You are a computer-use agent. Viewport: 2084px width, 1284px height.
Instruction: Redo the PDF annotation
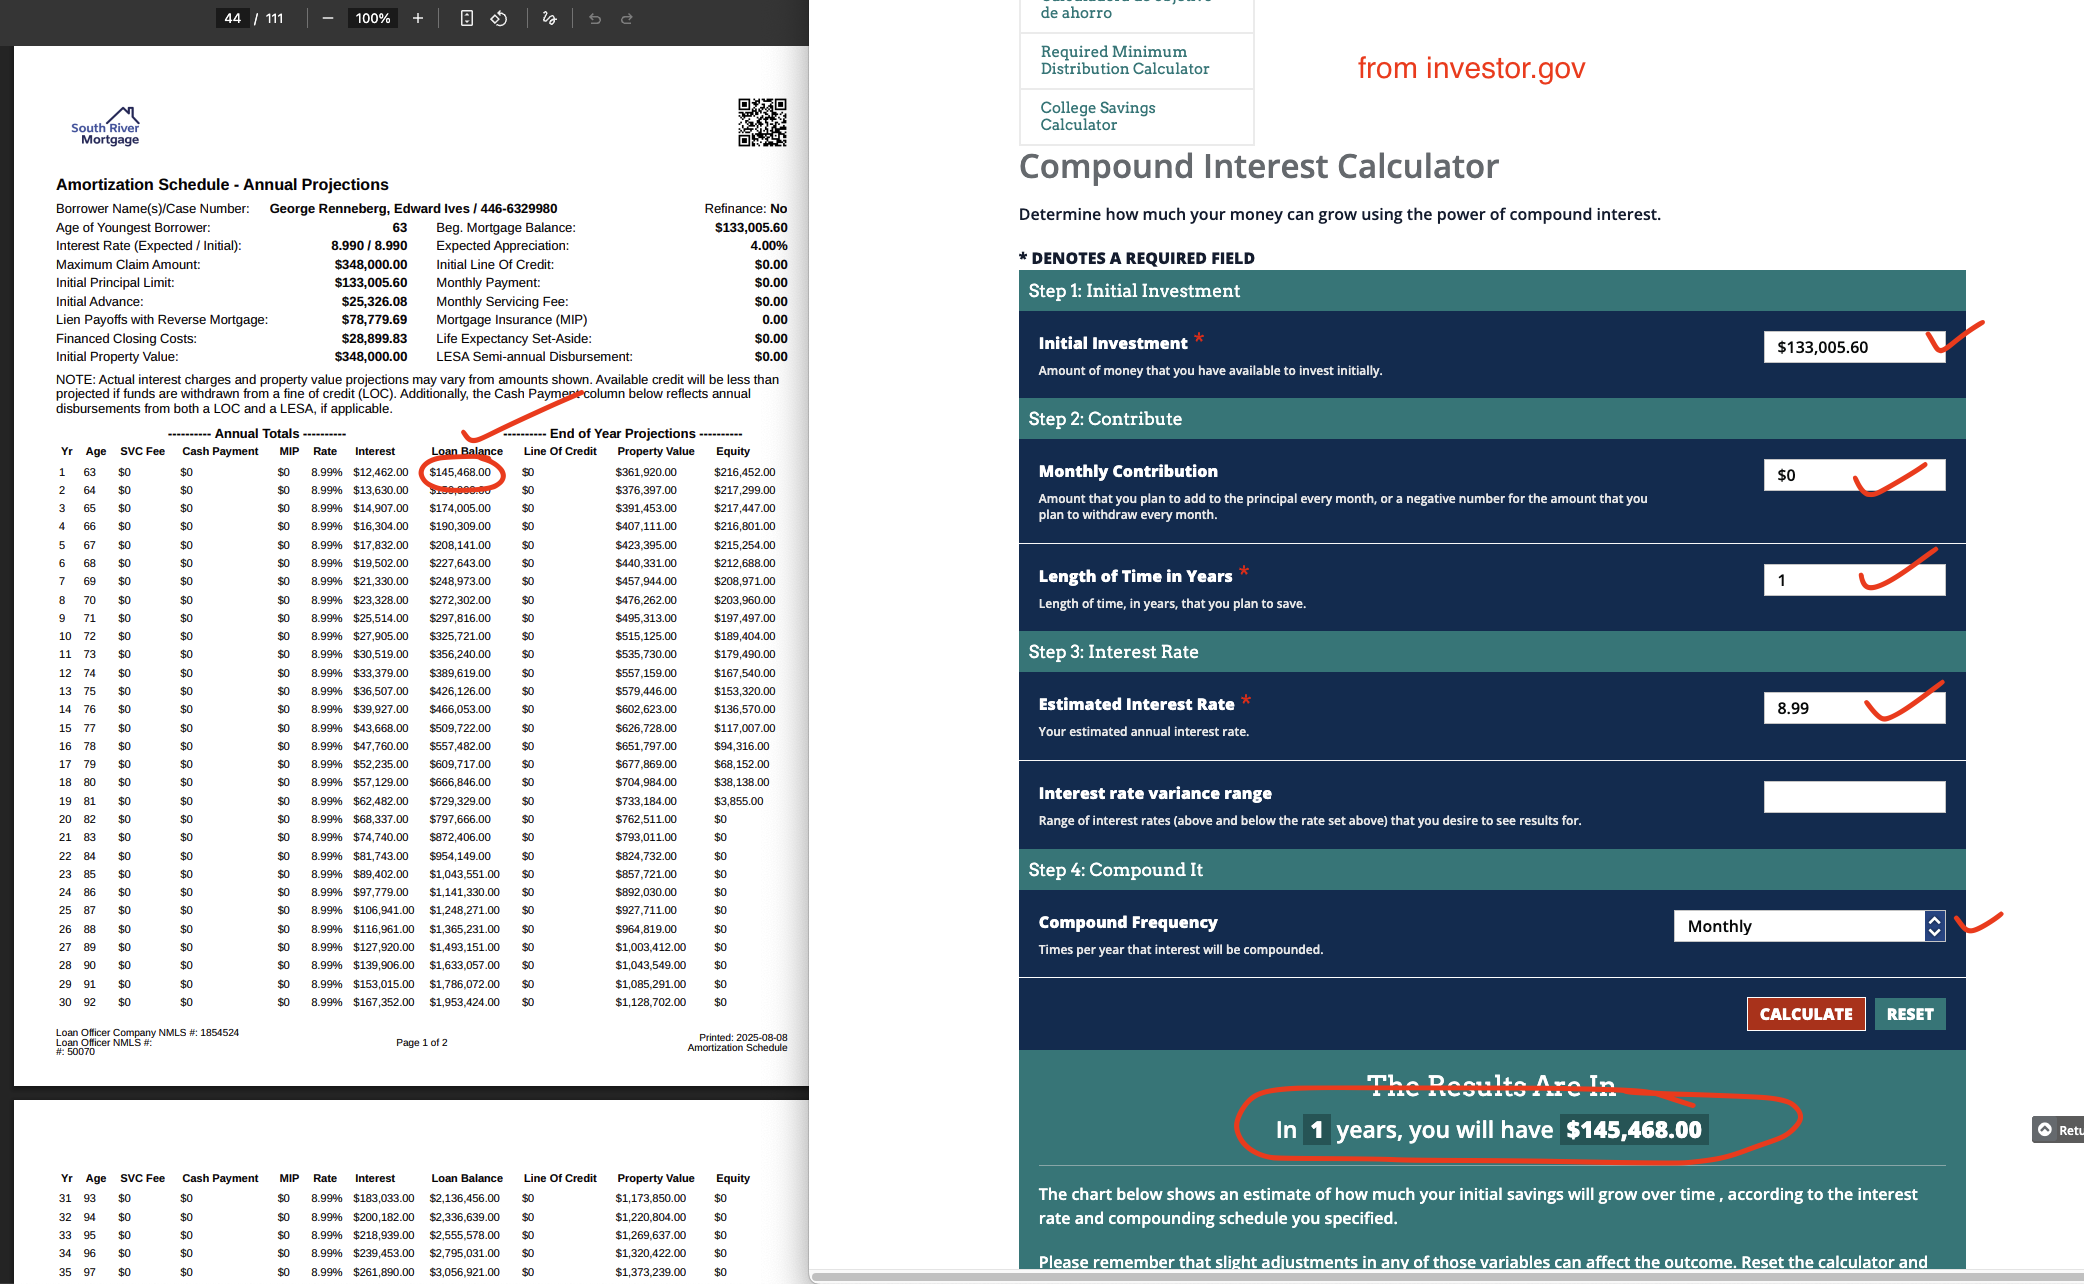pos(627,18)
